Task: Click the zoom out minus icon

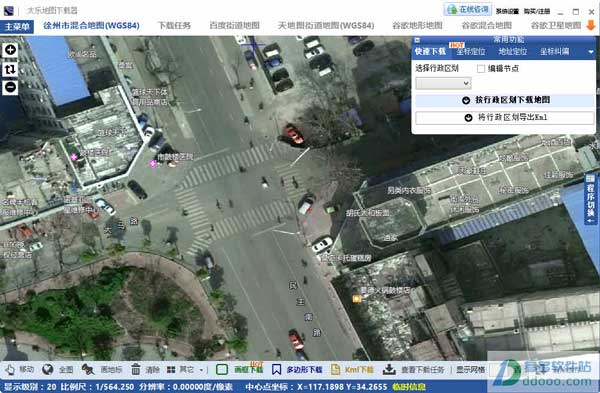Action: 10,87
